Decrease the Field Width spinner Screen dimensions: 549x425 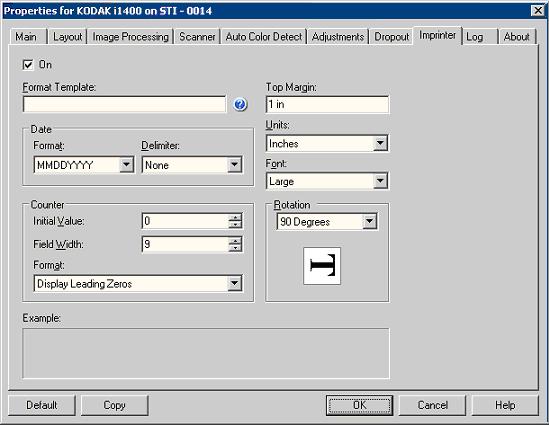tap(235, 248)
